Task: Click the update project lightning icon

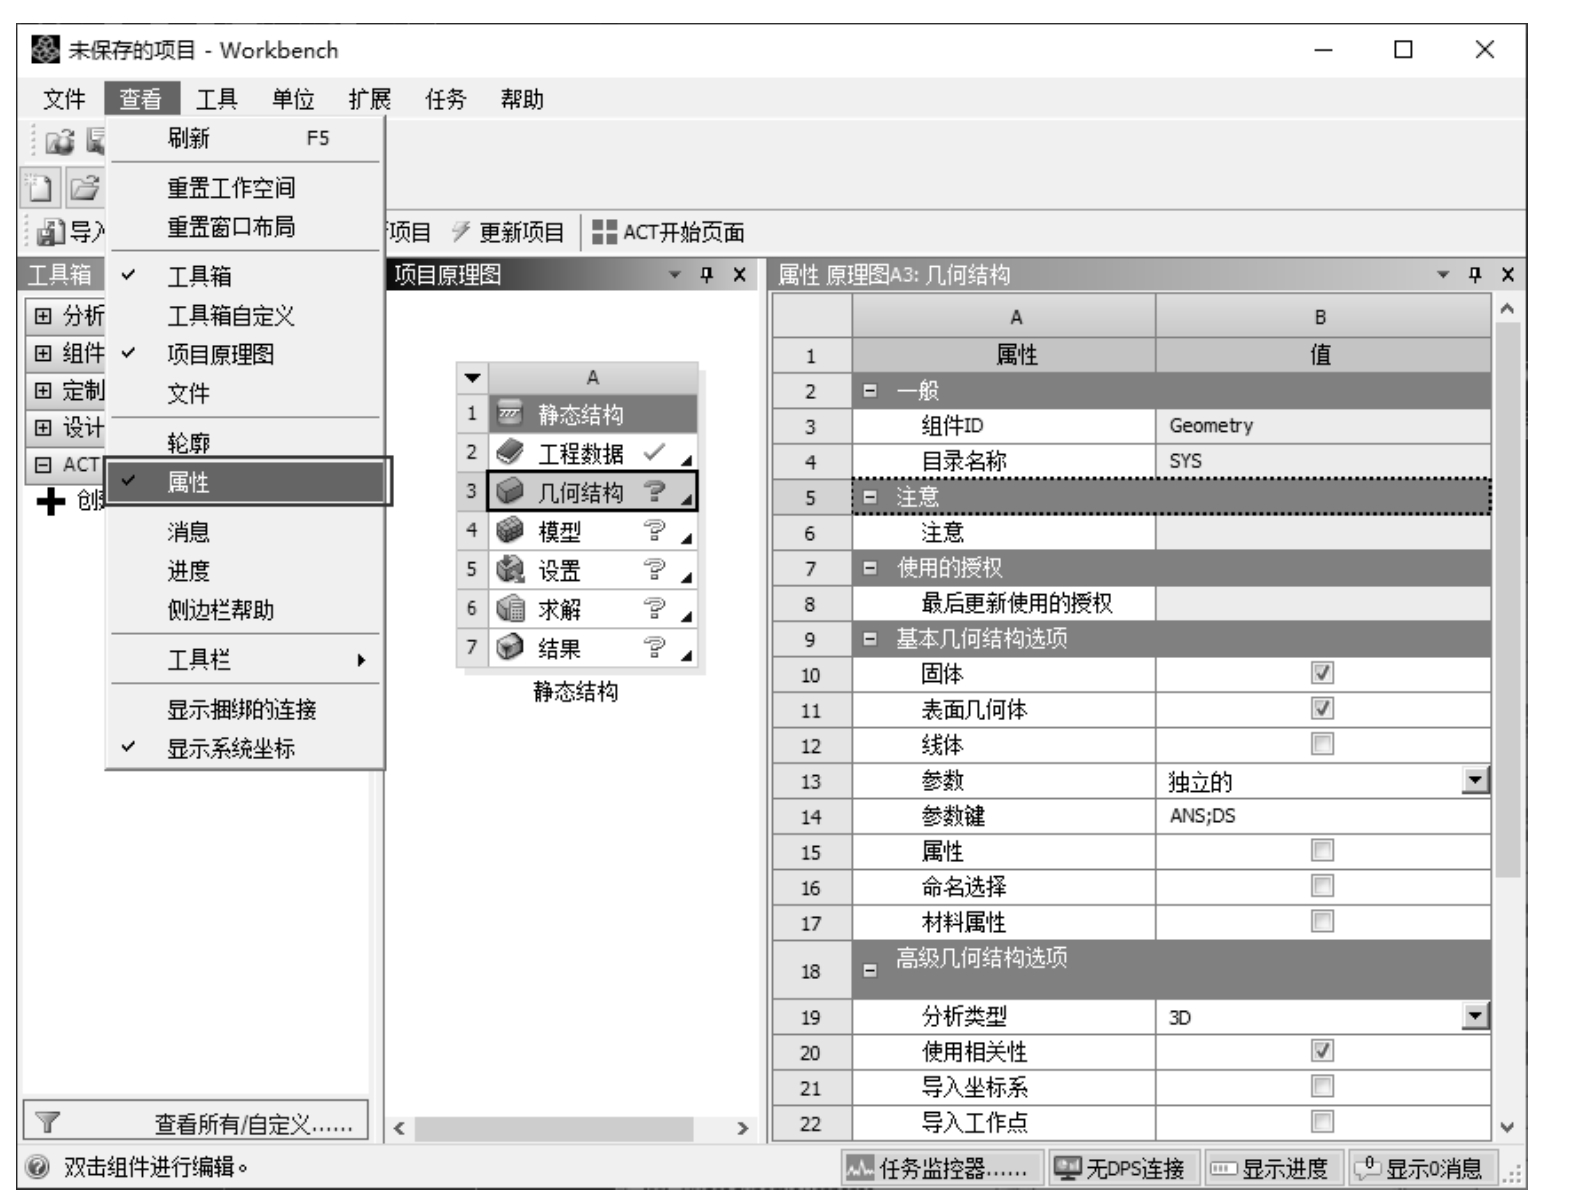Action: tap(461, 232)
